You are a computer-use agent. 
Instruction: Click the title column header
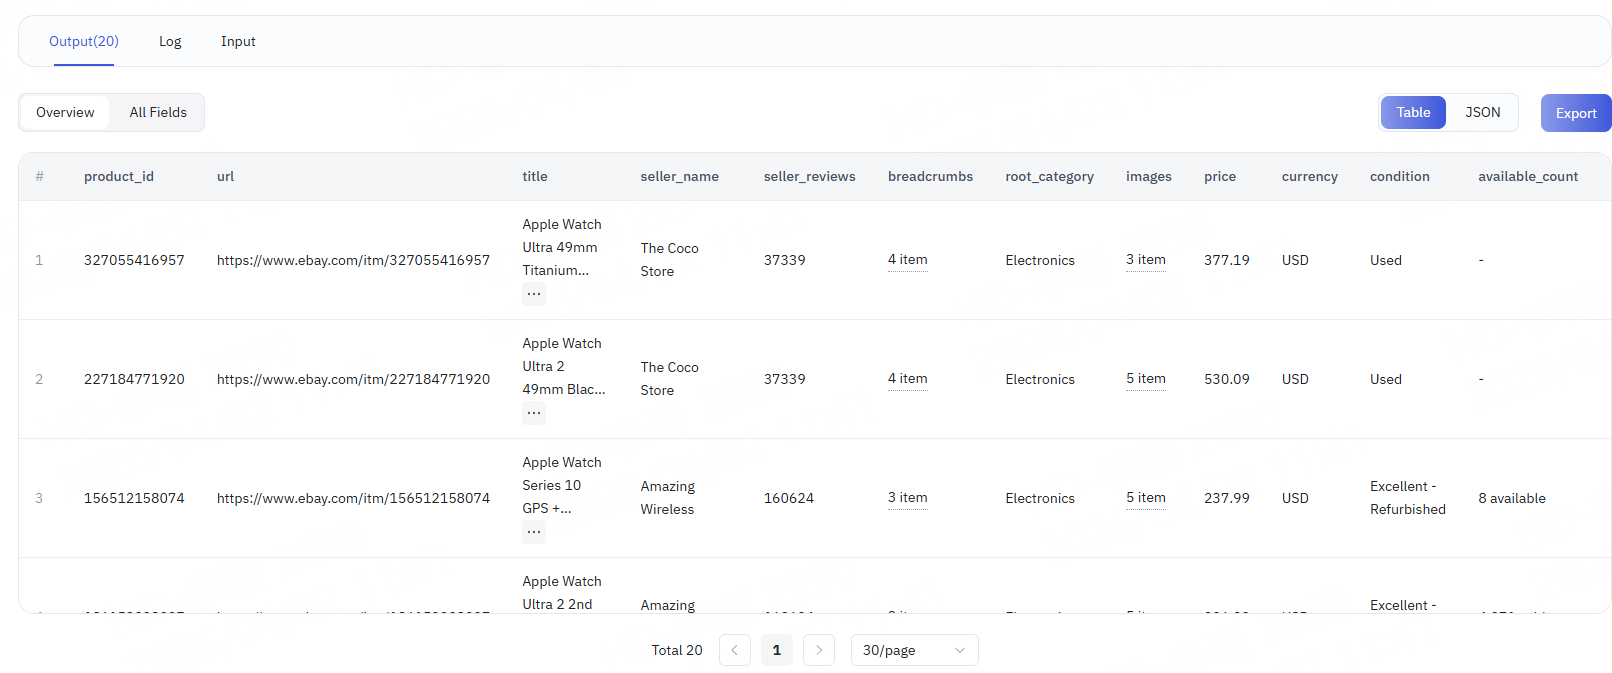pyautogui.click(x=535, y=176)
